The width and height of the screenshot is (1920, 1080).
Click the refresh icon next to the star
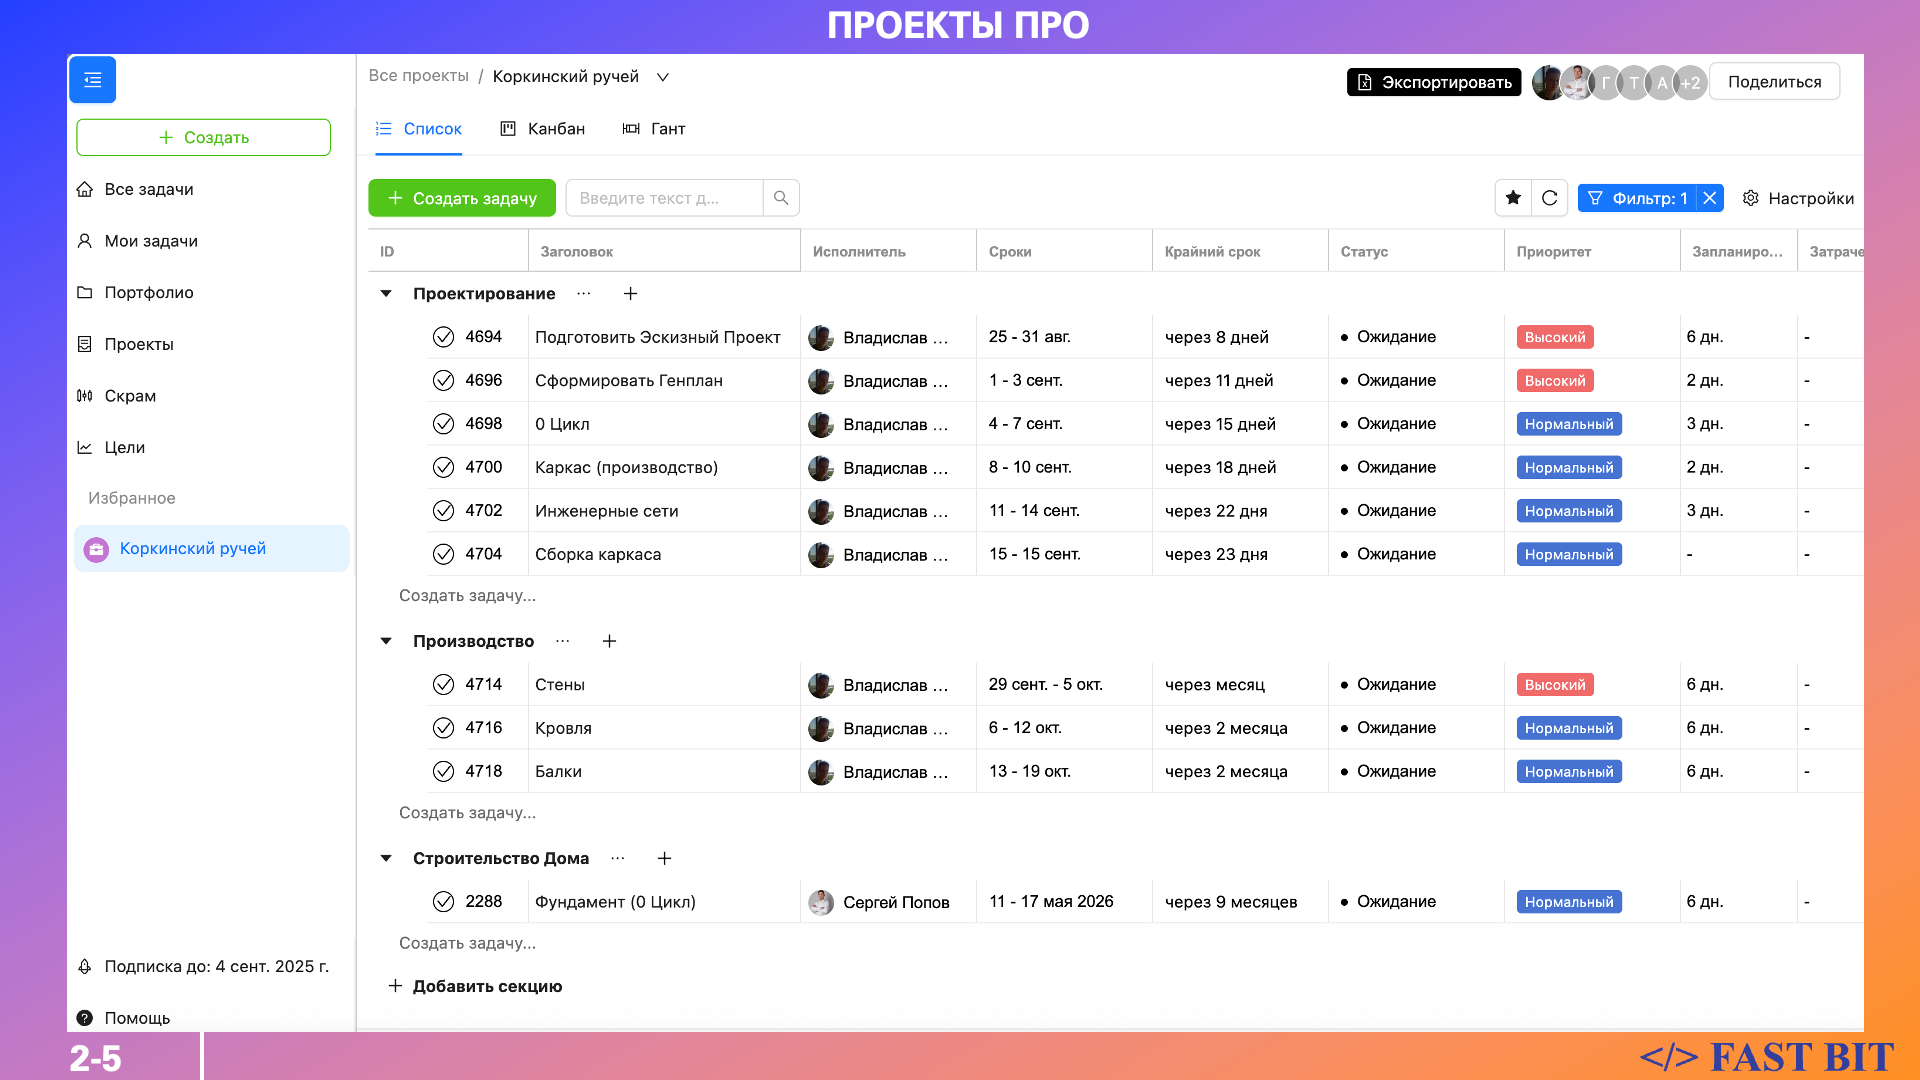tap(1549, 198)
